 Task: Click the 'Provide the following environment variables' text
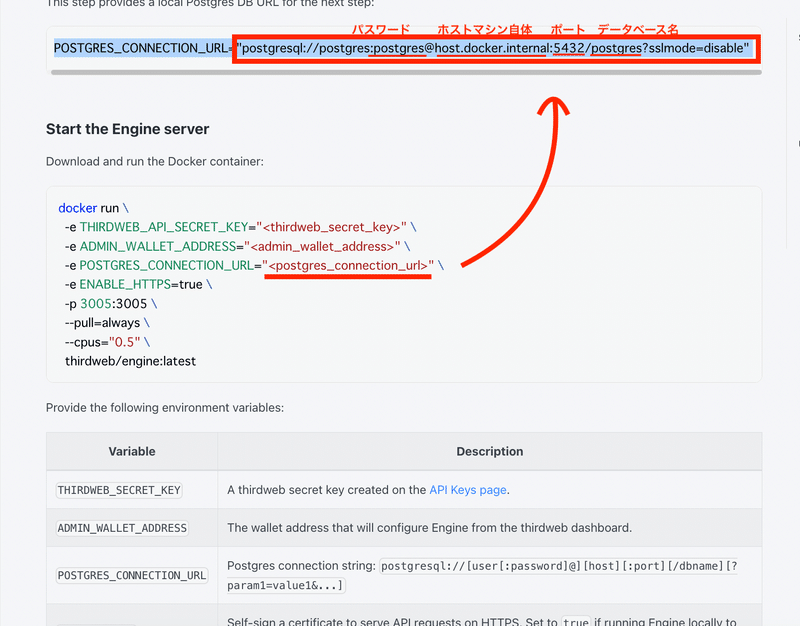(165, 408)
